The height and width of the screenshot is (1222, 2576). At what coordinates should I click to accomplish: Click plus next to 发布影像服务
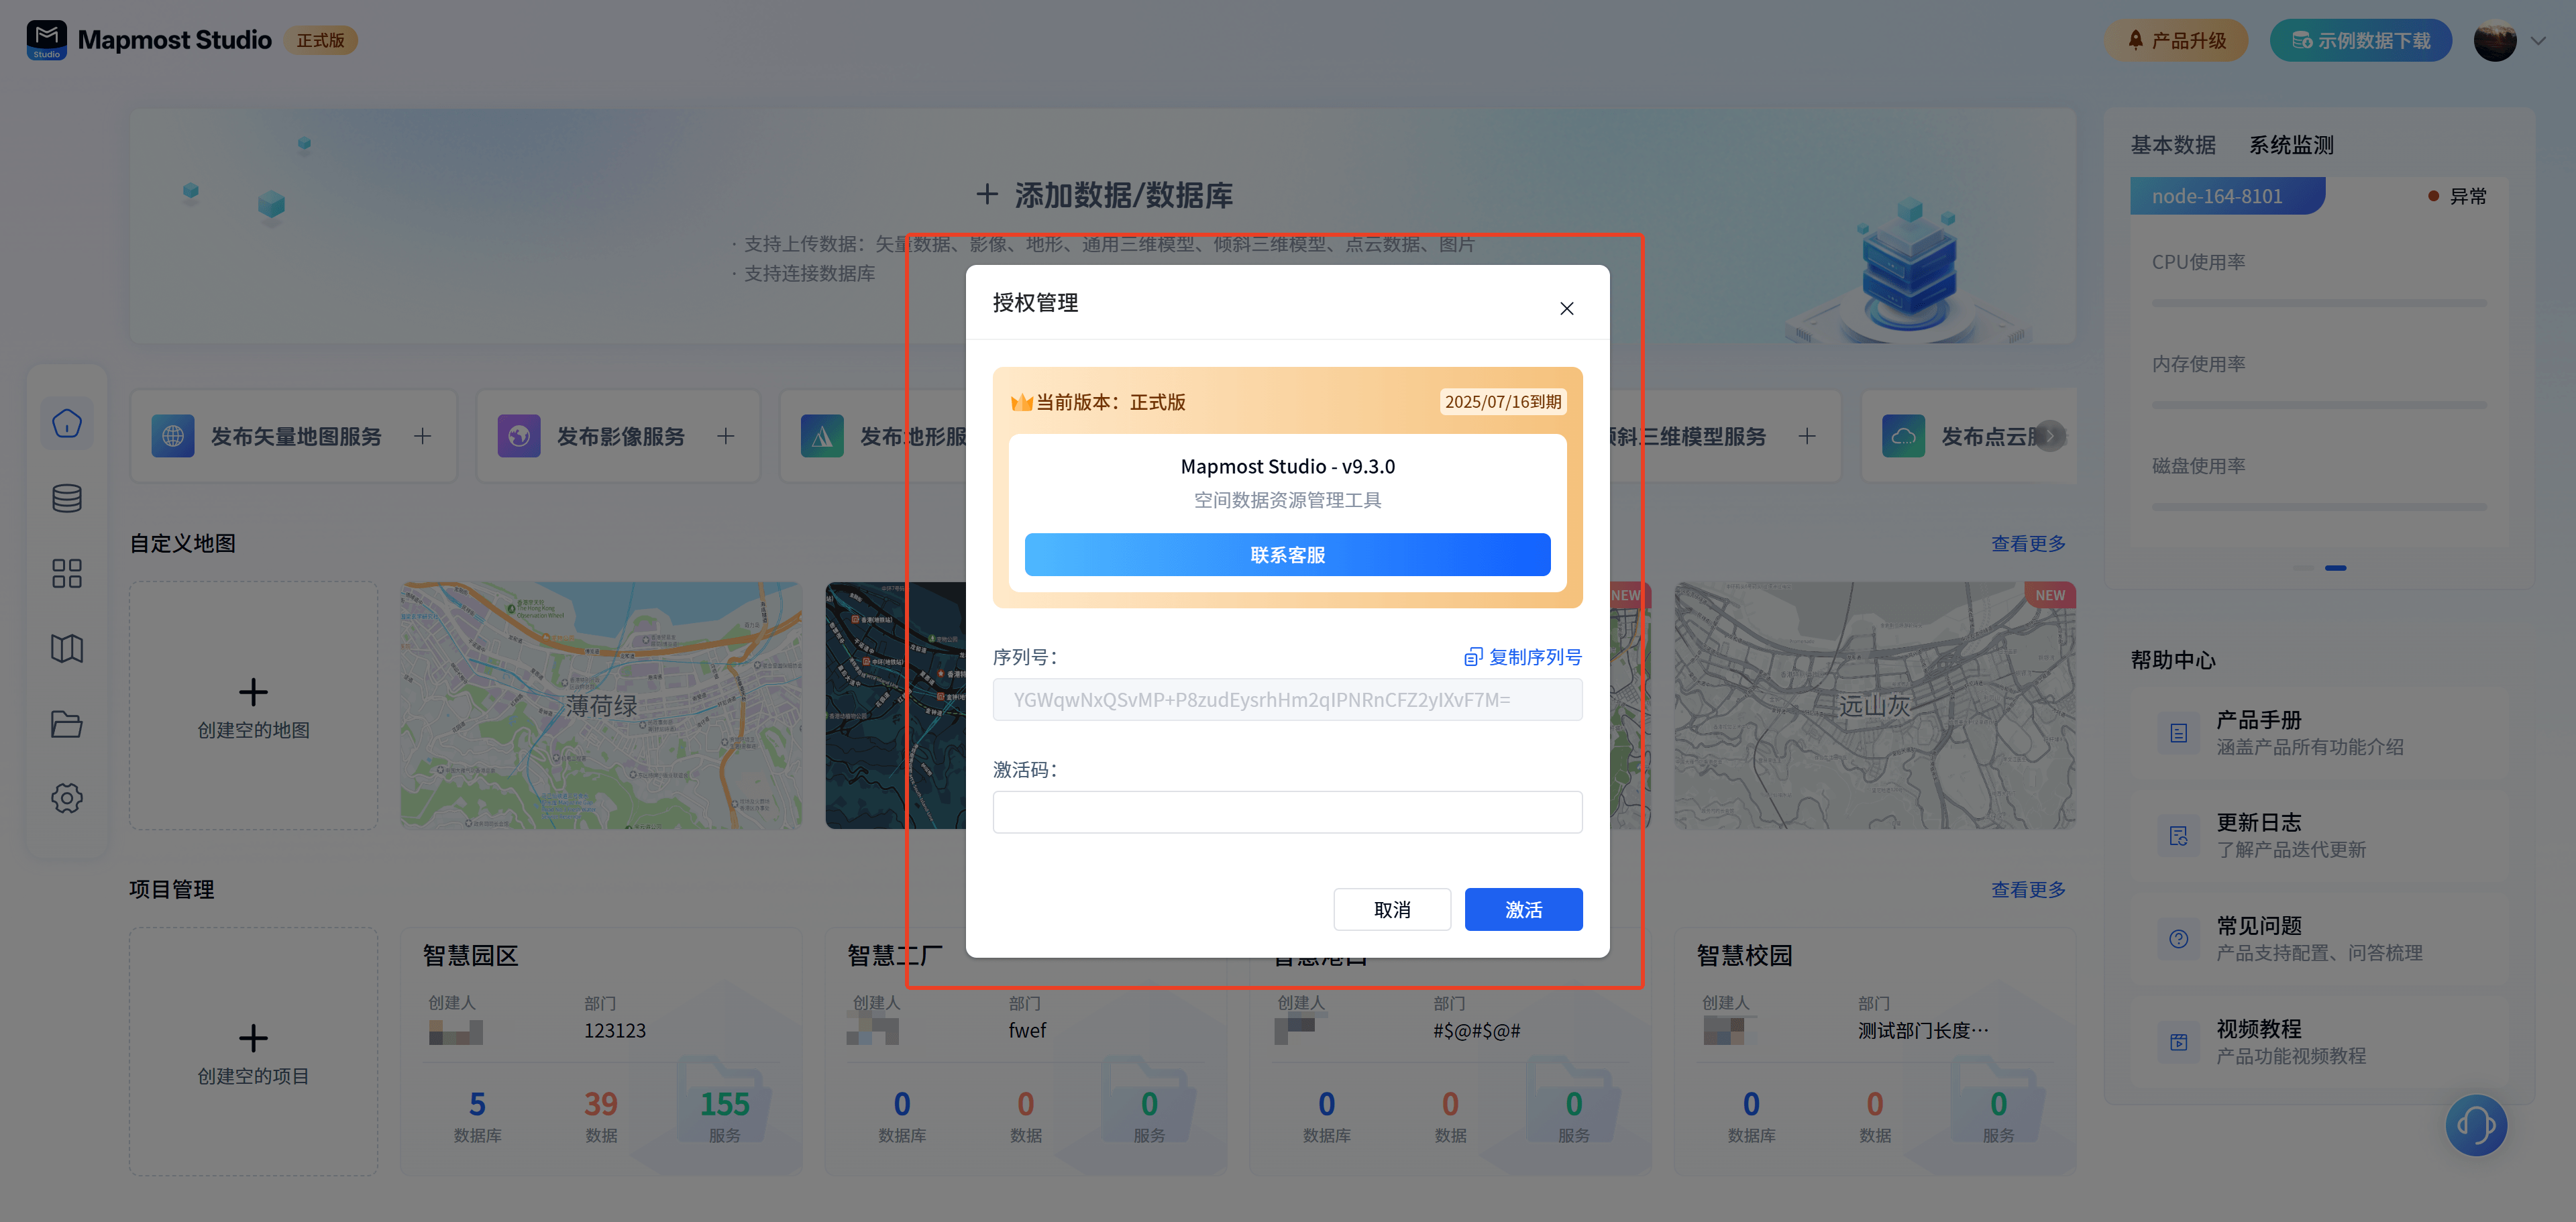(726, 436)
